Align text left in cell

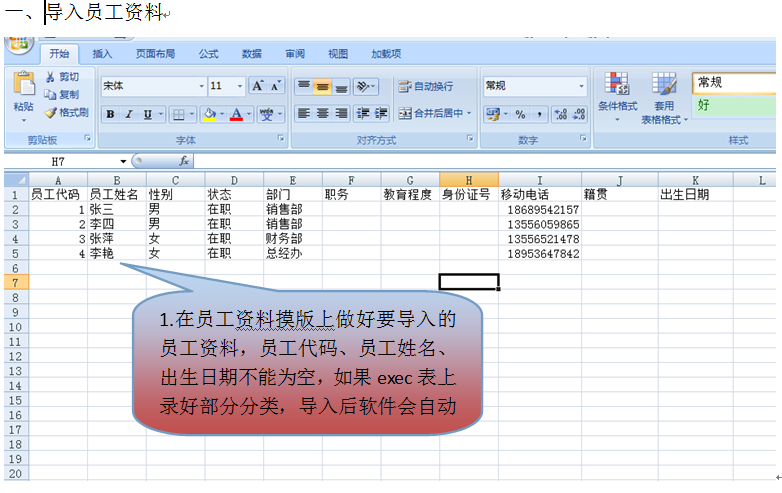[304, 114]
